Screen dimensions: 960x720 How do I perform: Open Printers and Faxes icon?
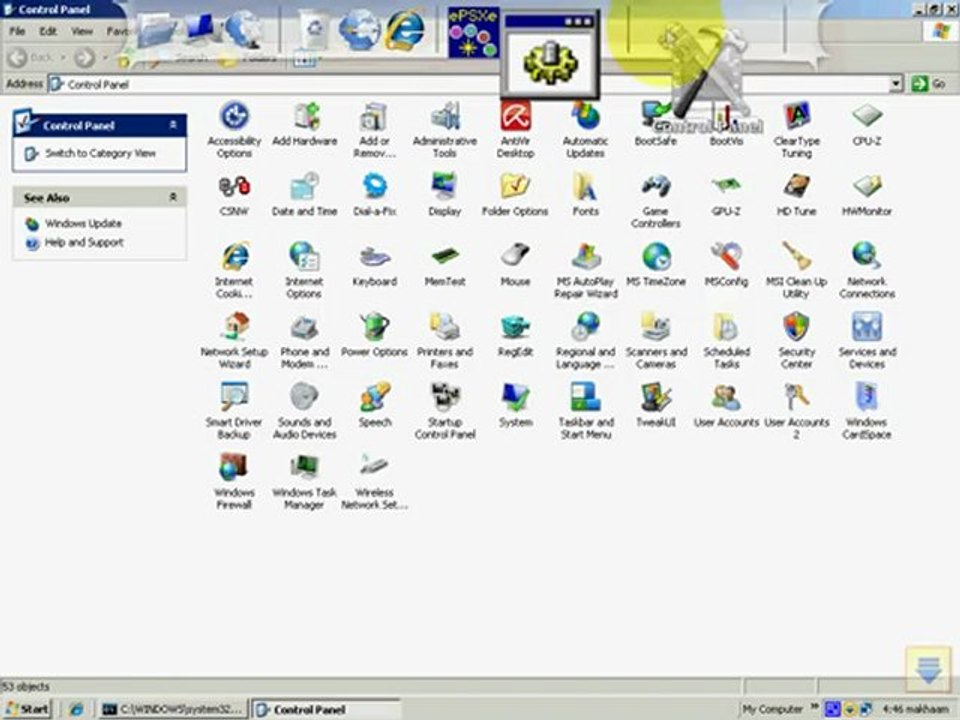click(445, 340)
